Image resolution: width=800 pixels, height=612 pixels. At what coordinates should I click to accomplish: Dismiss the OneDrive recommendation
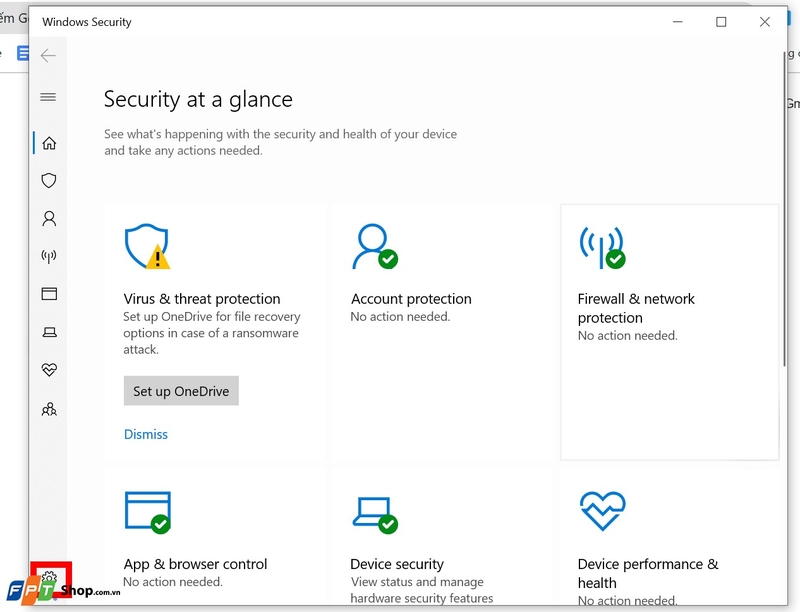(x=146, y=434)
